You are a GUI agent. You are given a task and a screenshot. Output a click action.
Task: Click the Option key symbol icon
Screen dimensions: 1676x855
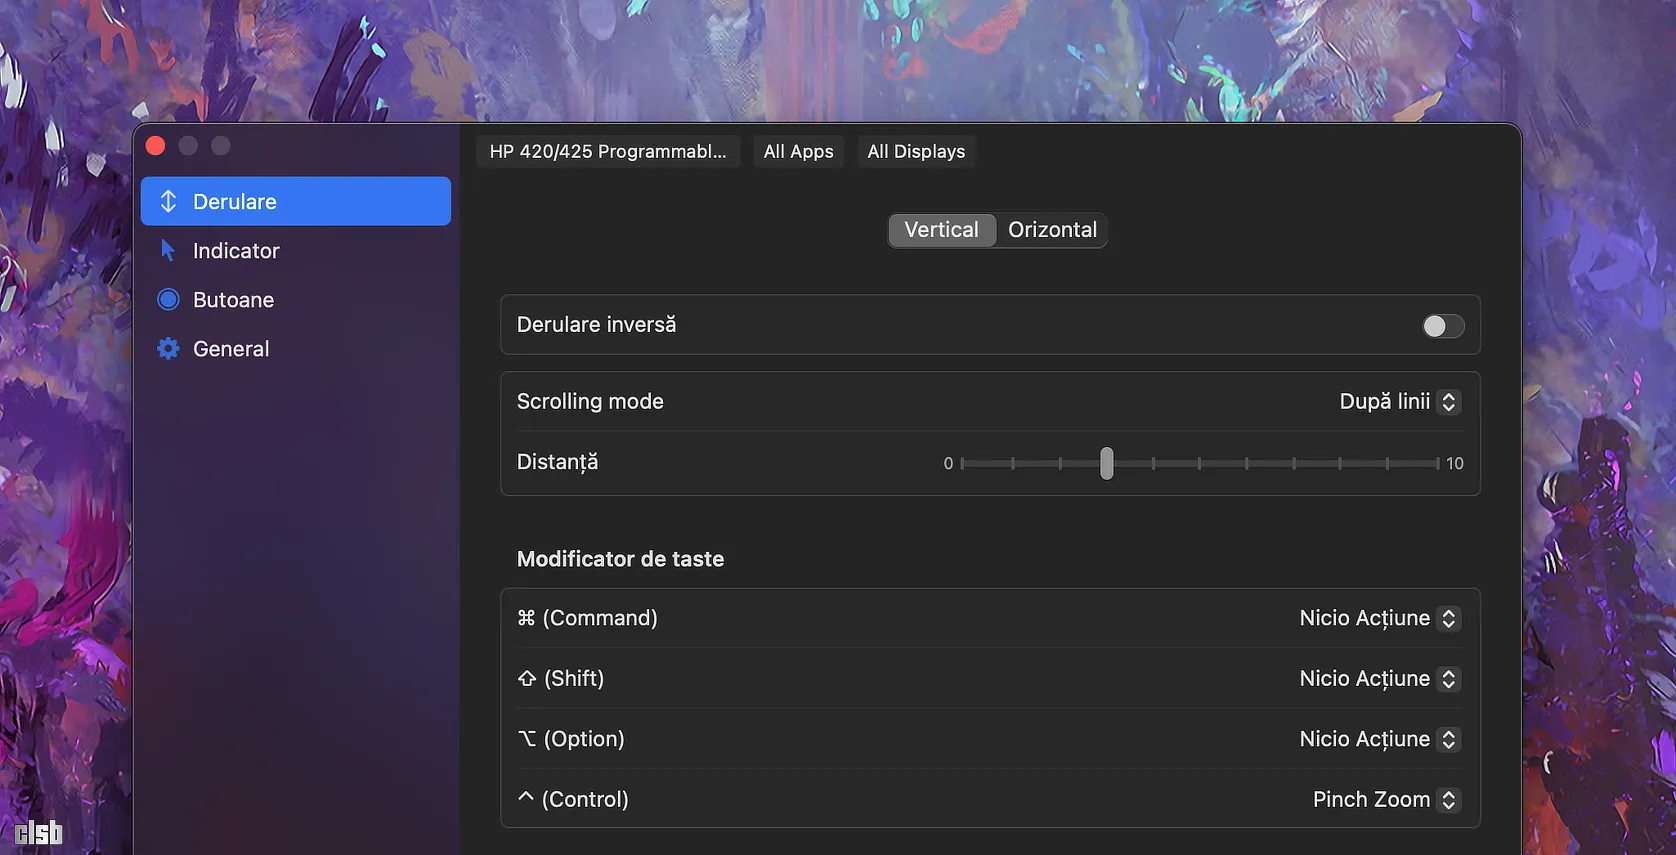(x=527, y=739)
